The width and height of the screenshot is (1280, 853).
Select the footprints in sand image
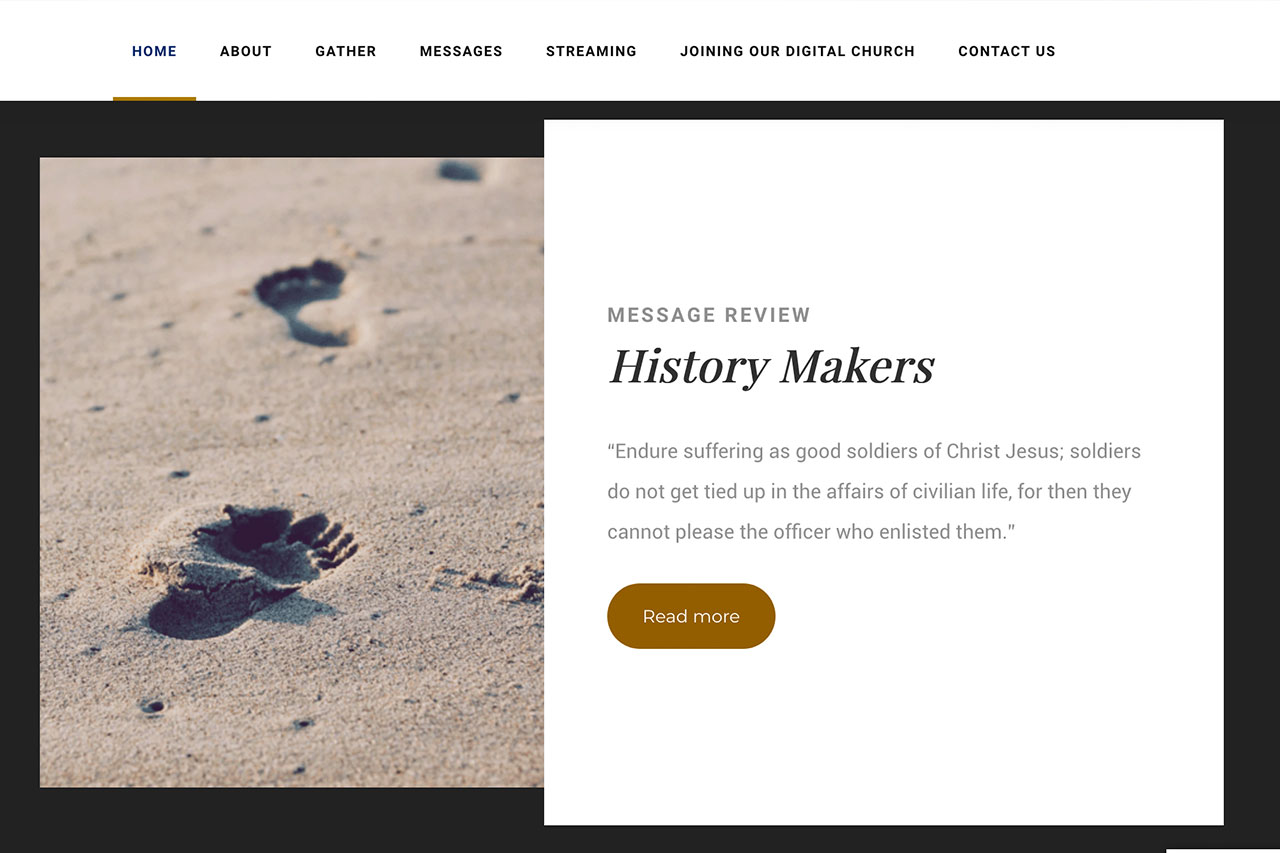click(x=292, y=472)
